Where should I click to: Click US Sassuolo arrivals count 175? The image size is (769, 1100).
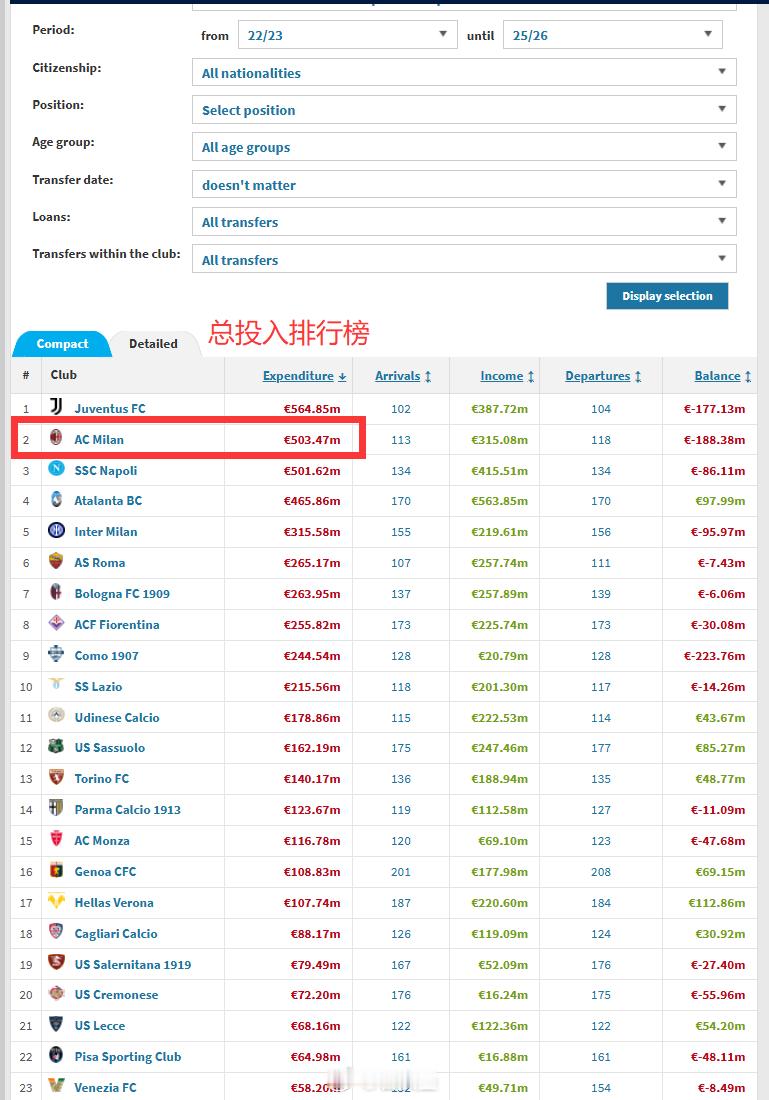coord(401,748)
